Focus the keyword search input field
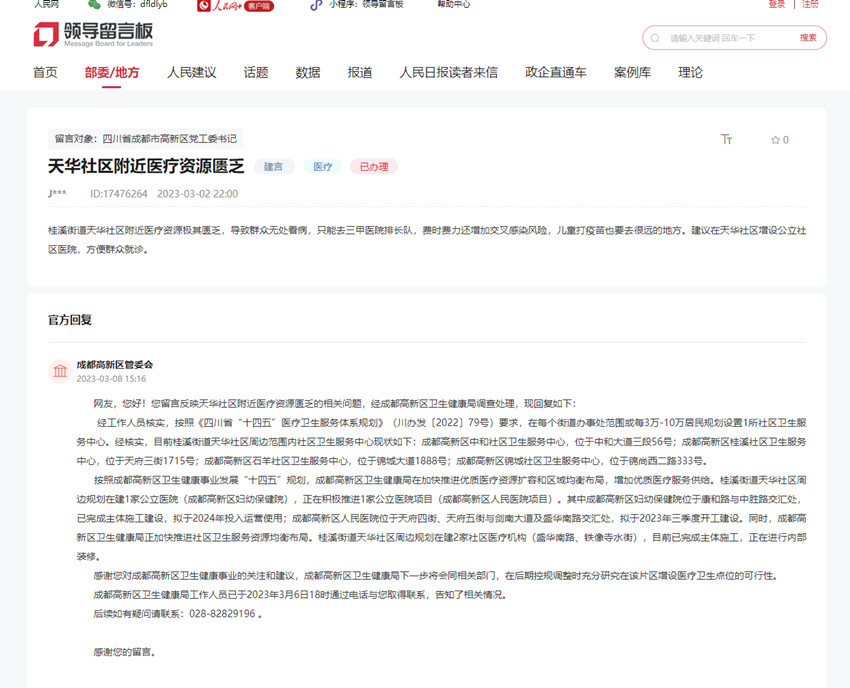The width and height of the screenshot is (850, 688). coord(725,39)
